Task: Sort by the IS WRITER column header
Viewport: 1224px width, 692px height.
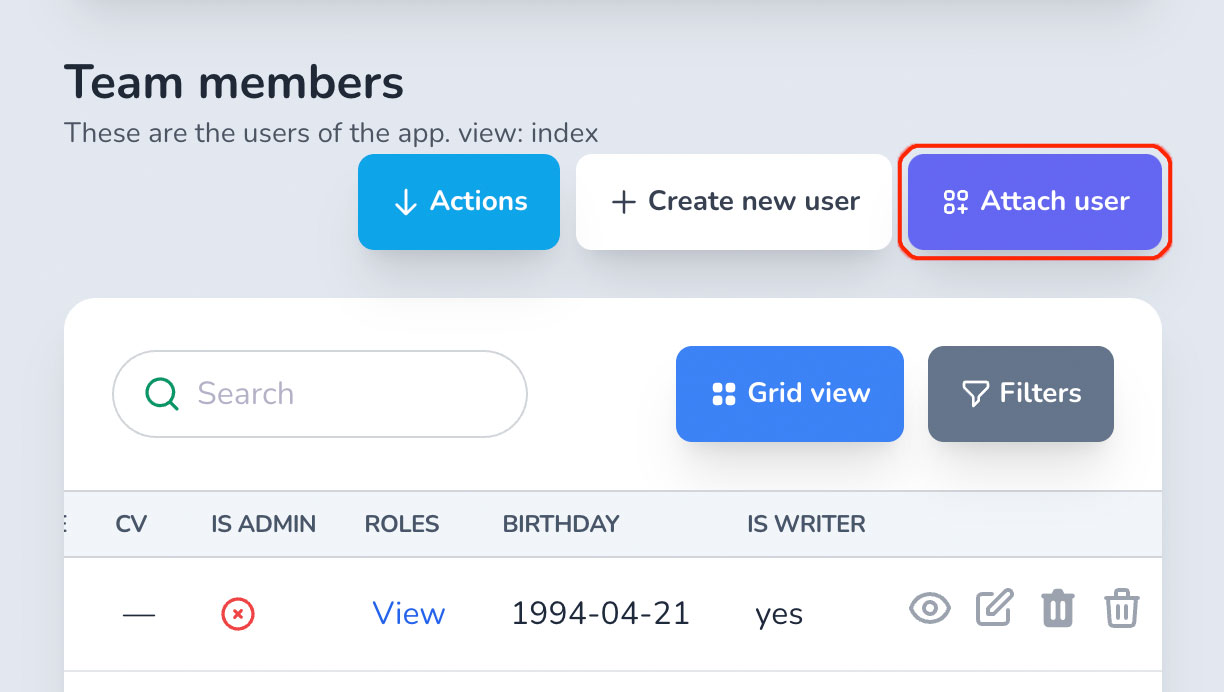Action: [807, 523]
